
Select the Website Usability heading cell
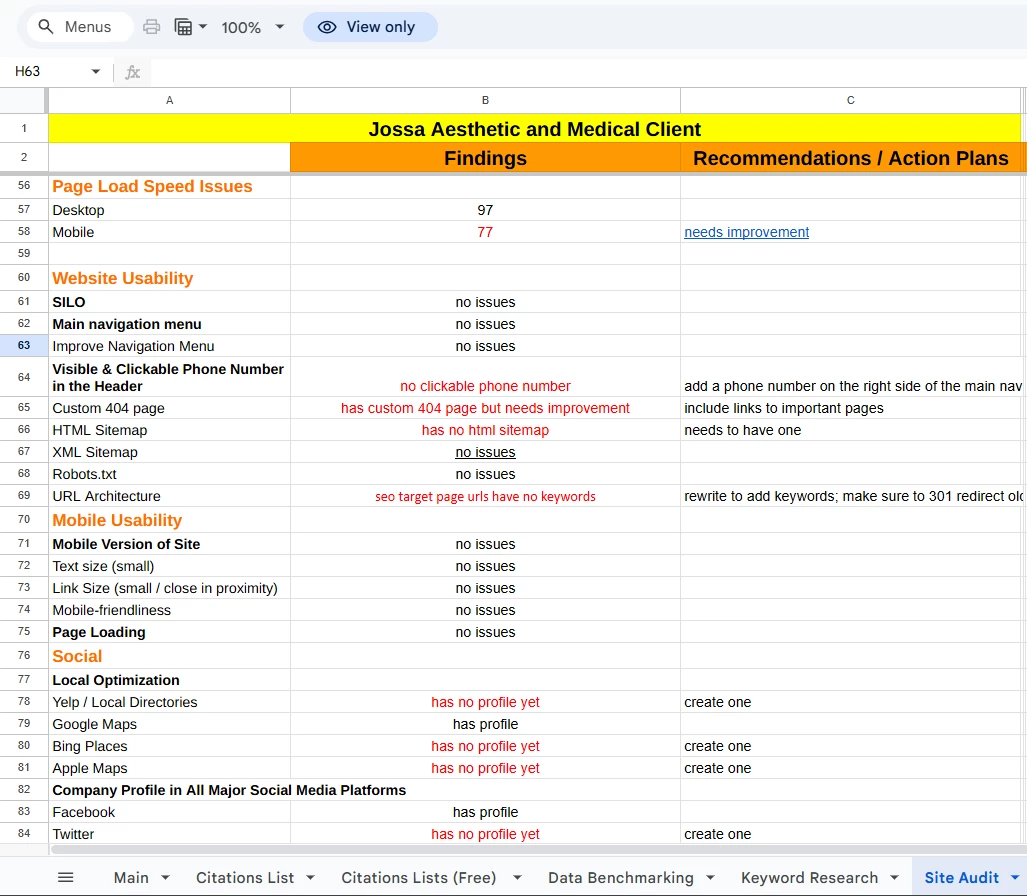[170, 278]
